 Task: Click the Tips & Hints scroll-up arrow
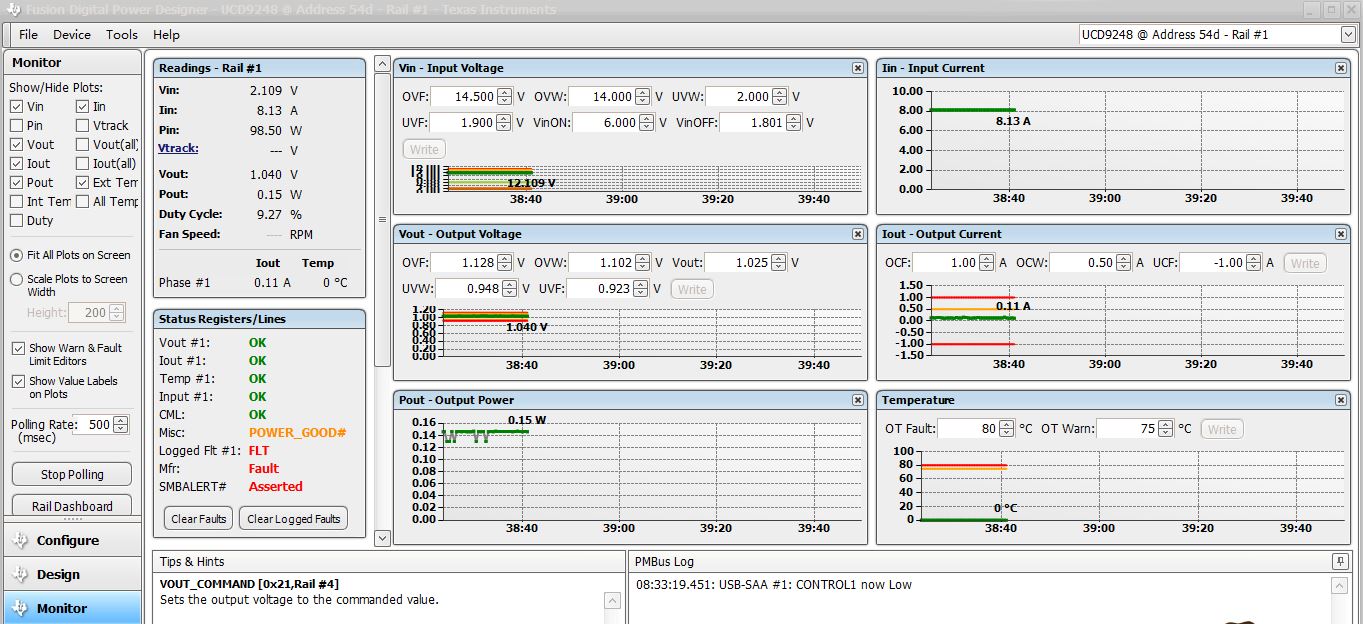(613, 601)
